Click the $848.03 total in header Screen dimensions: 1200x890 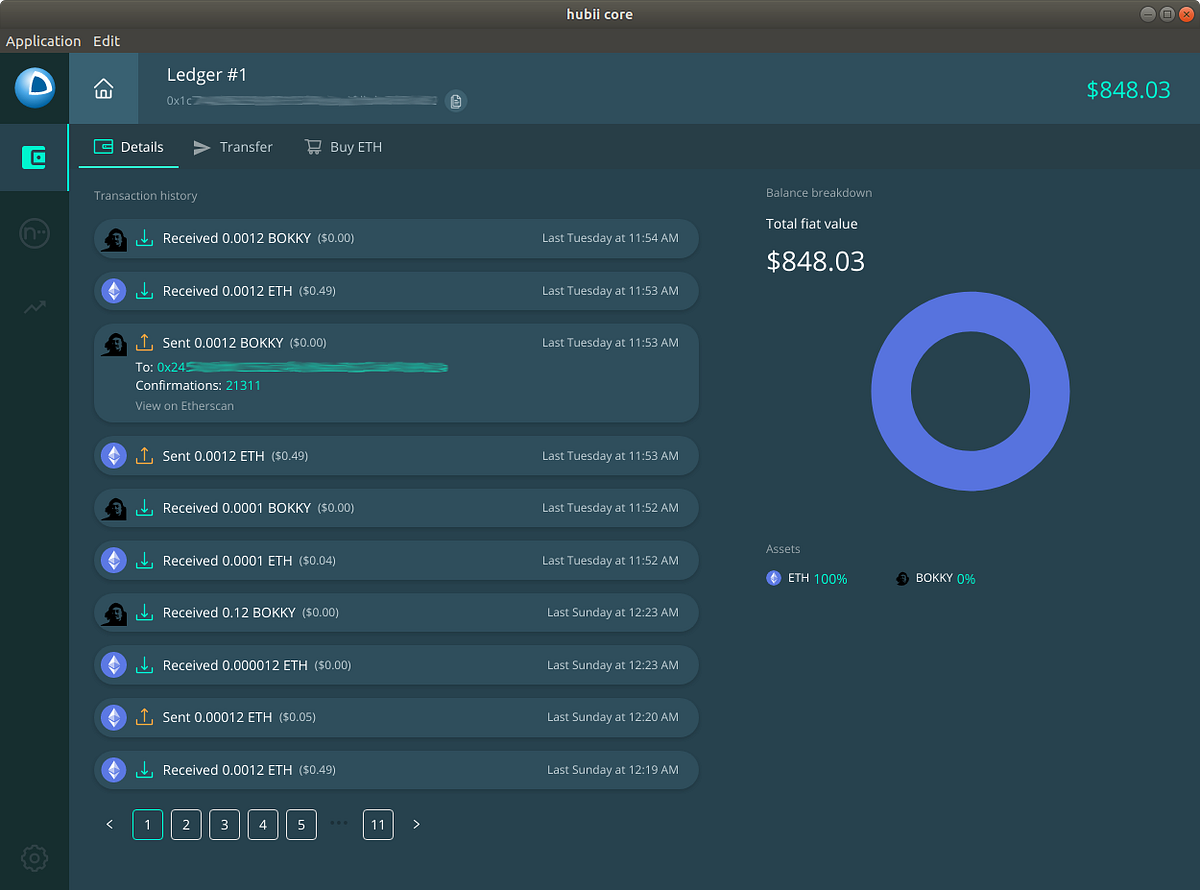(1128, 90)
